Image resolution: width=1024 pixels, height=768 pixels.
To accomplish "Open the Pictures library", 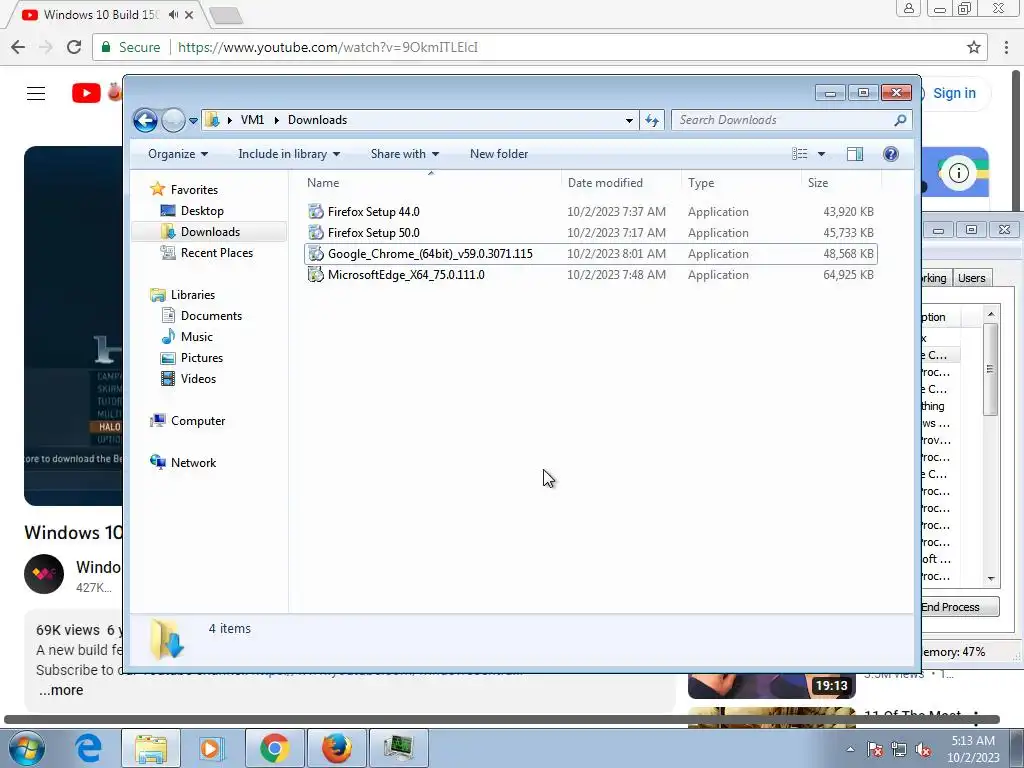I will point(202,357).
